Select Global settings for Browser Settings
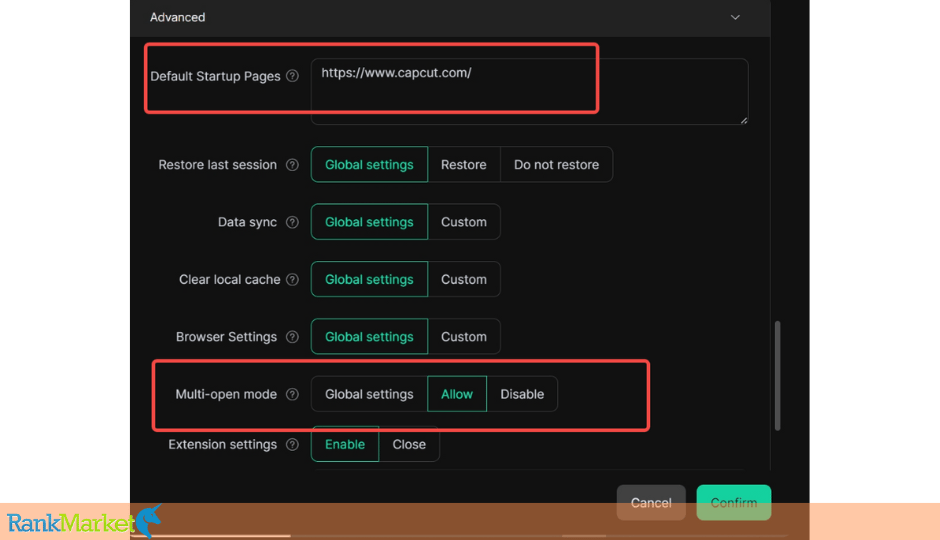This screenshot has width=940, height=540. (369, 337)
